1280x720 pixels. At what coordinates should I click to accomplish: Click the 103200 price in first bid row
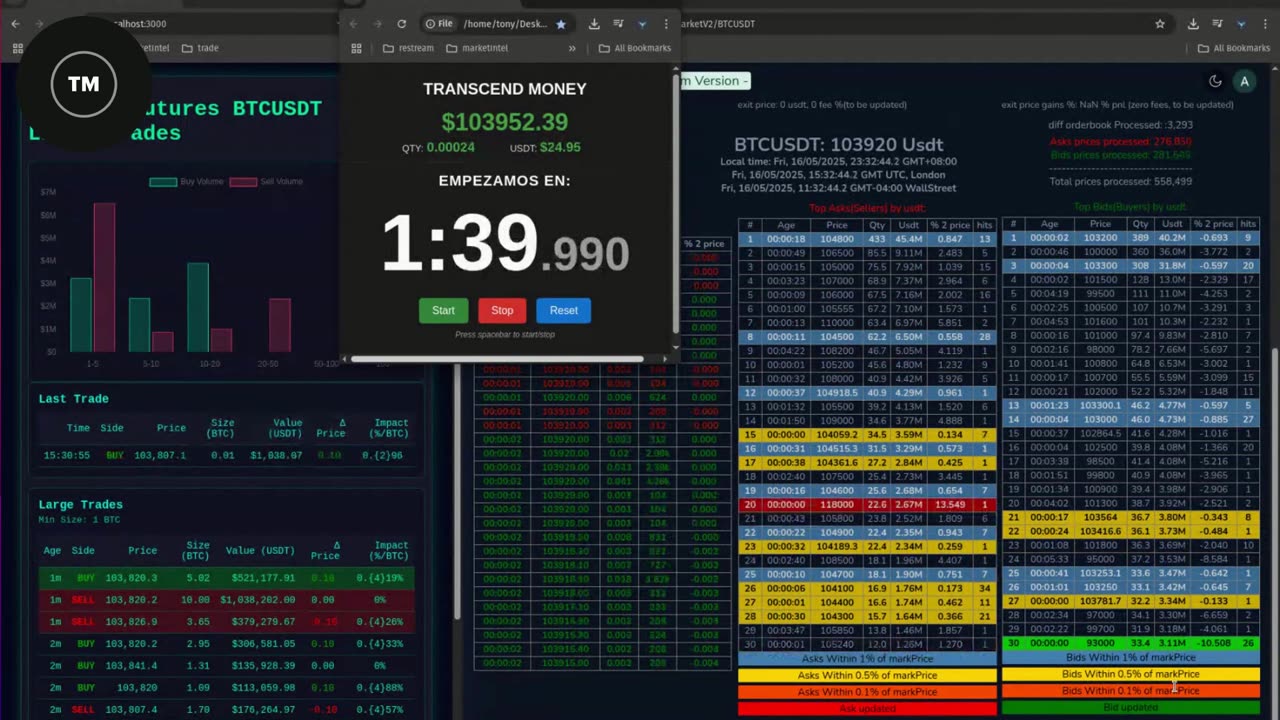coord(1100,238)
